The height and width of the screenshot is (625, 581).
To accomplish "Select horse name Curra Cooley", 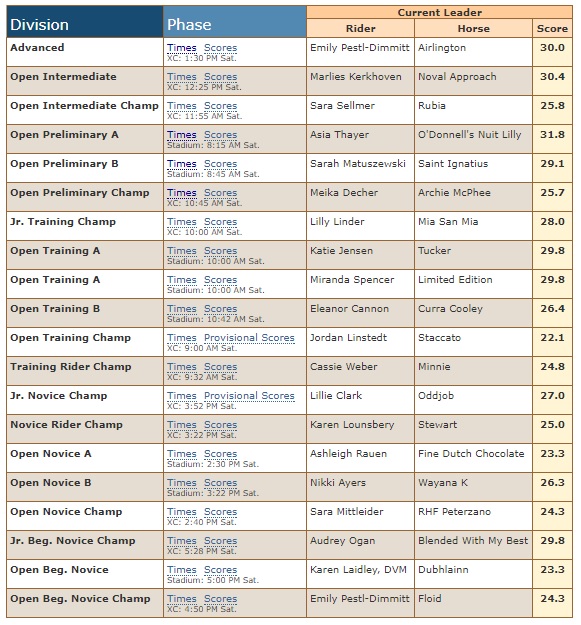I will 450,309.
